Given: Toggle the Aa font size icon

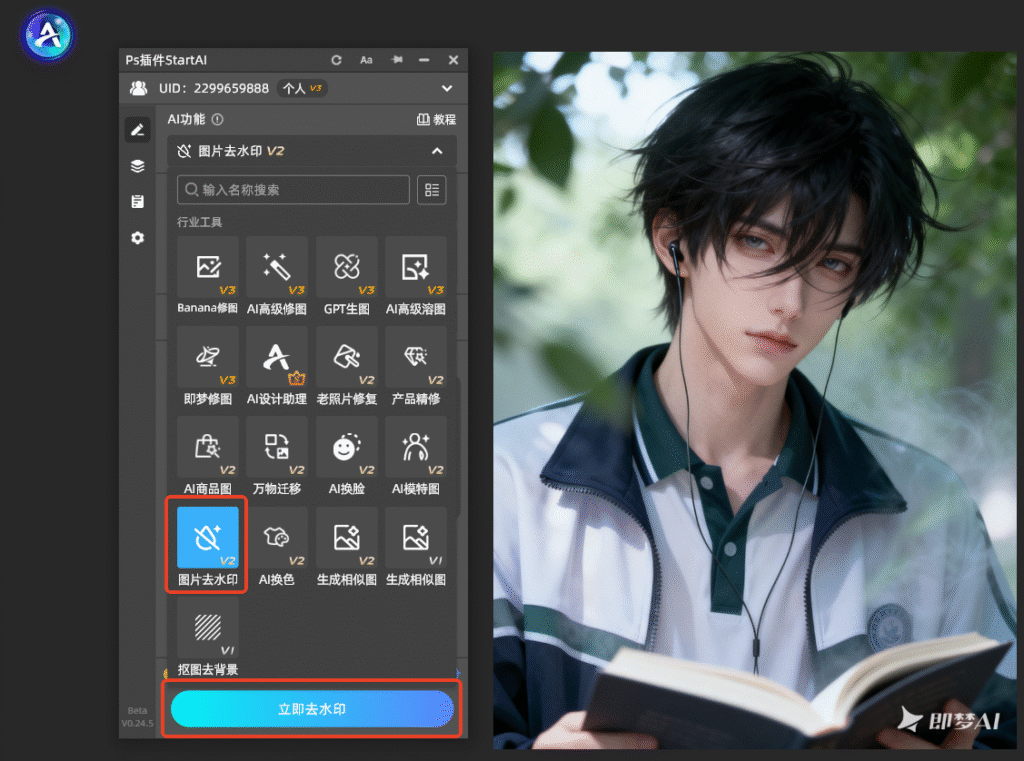Looking at the screenshot, I should (366, 60).
